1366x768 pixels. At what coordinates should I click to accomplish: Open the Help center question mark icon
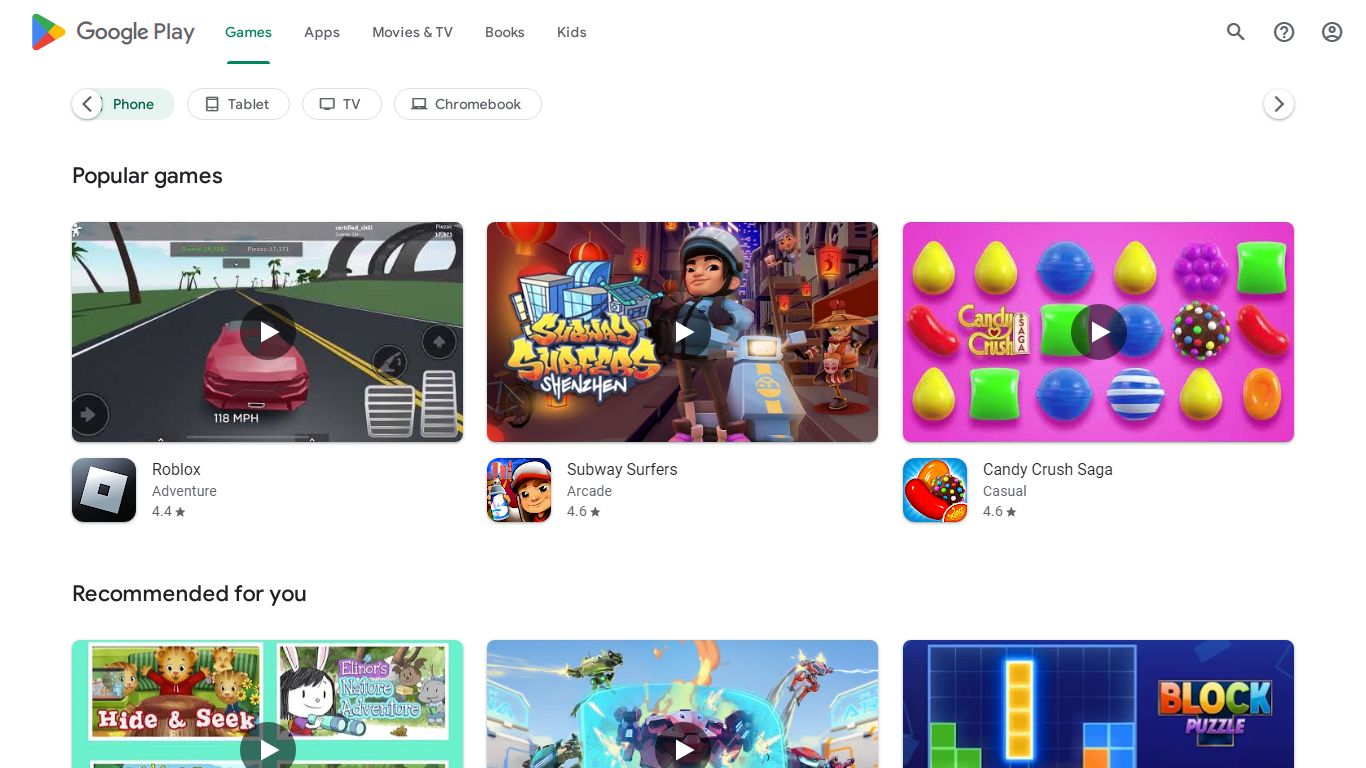[1284, 32]
